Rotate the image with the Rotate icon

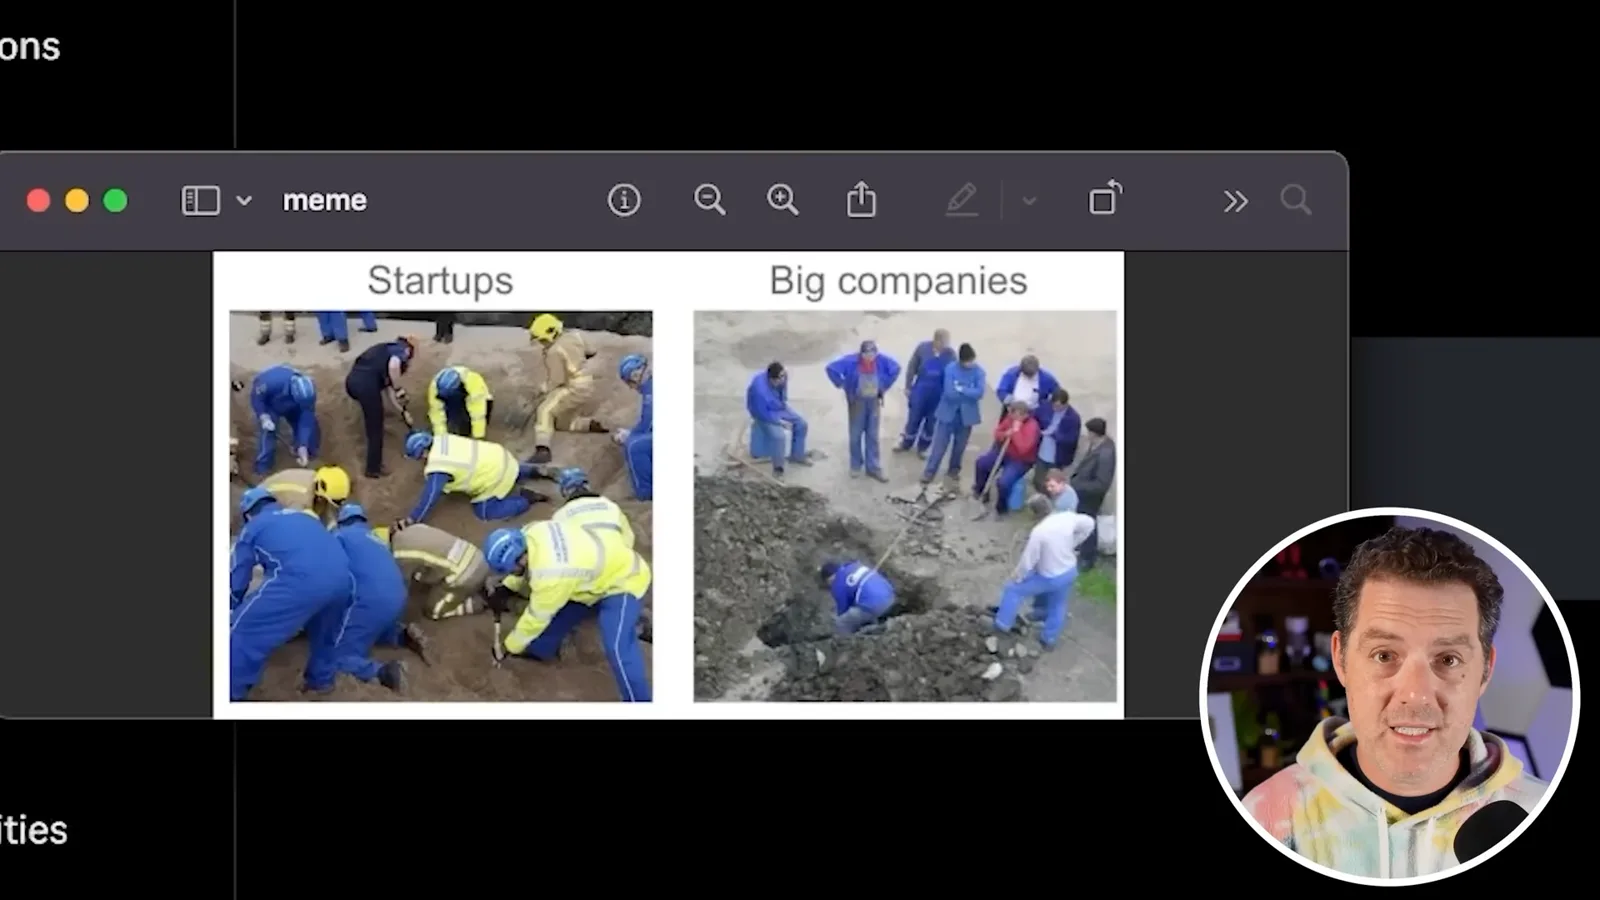tap(1105, 198)
